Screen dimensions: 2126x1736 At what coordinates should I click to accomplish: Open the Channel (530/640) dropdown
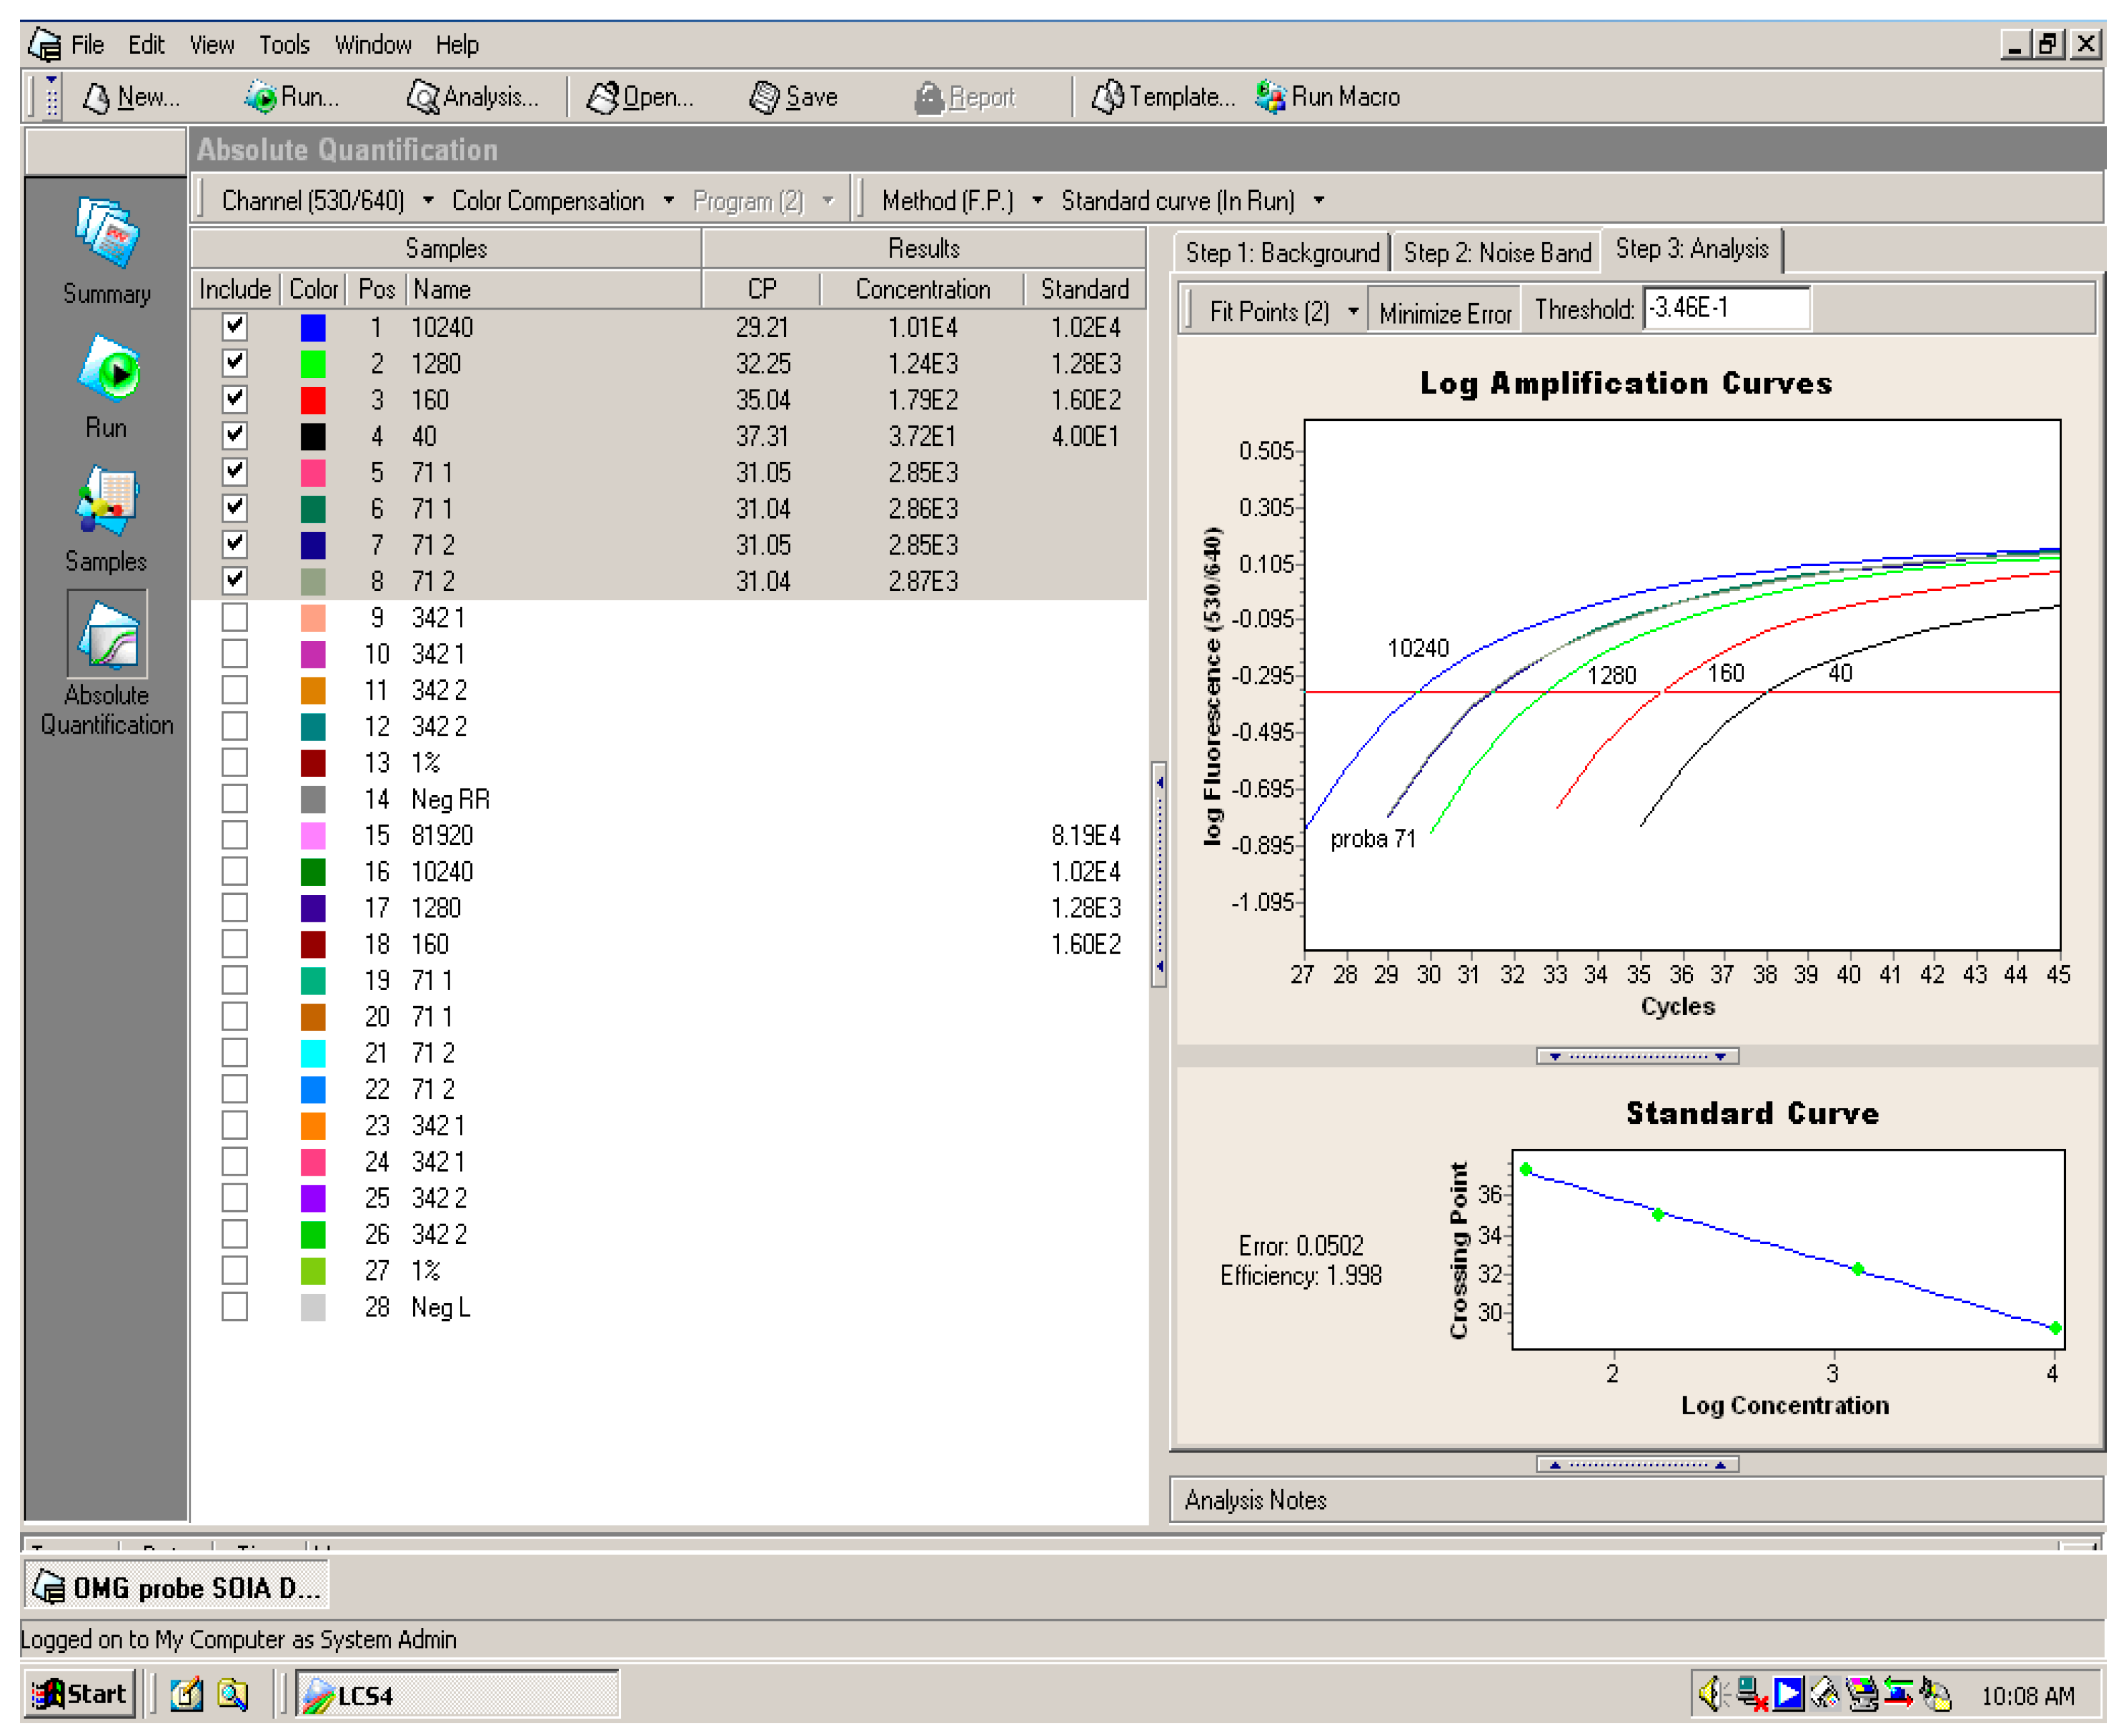pos(429,200)
